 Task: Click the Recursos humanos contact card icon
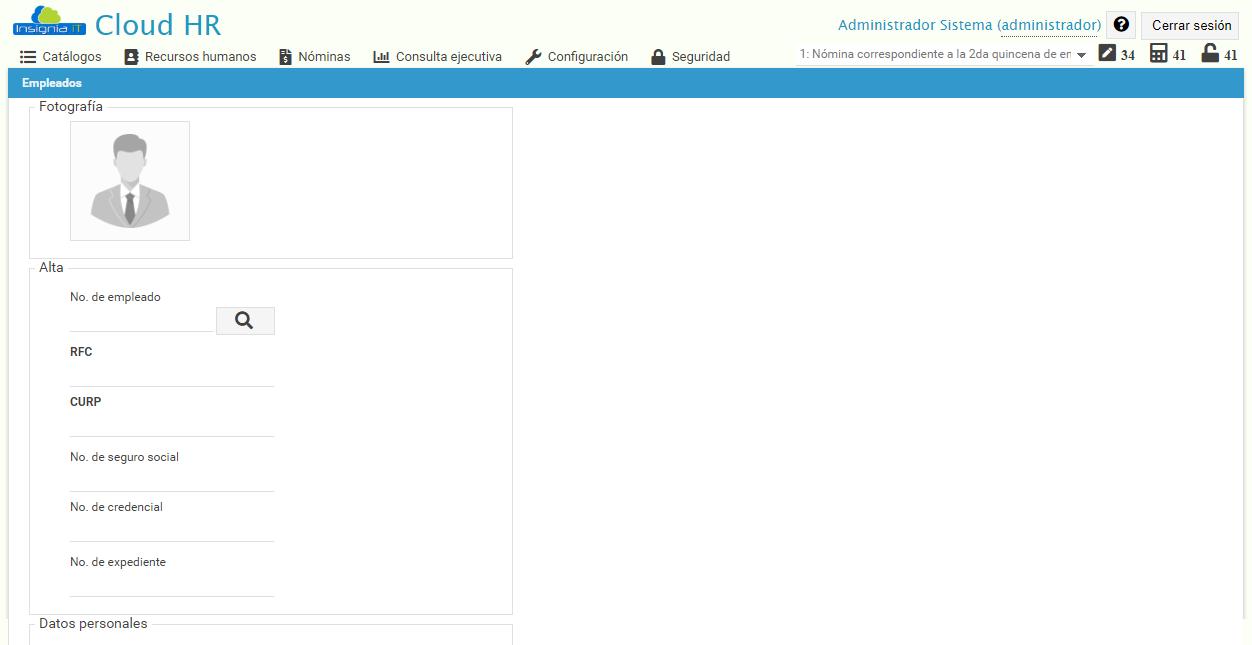point(131,56)
